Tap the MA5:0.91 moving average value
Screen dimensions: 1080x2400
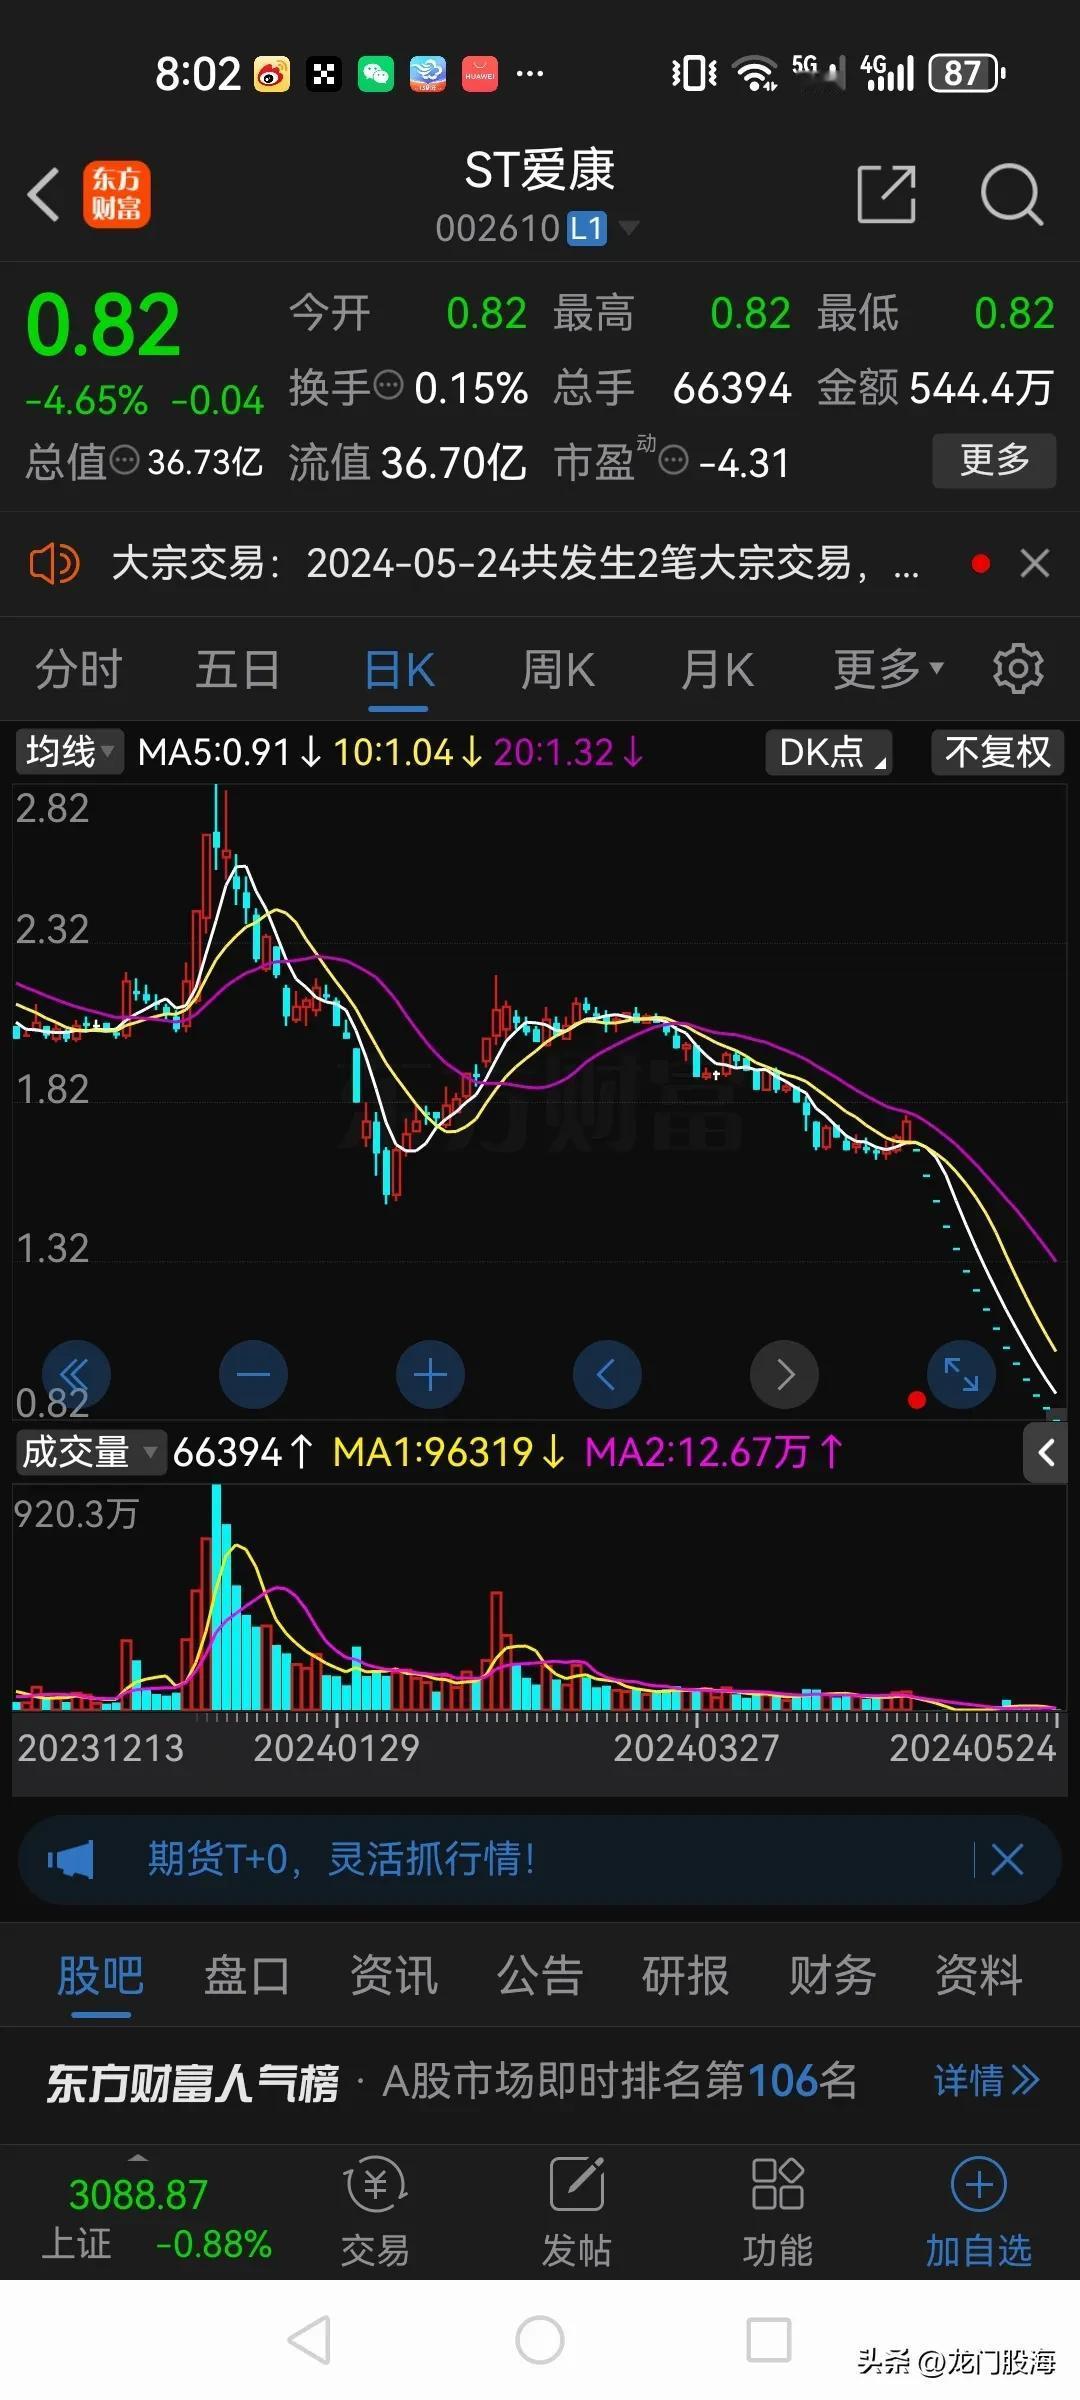(x=229, y=752)
